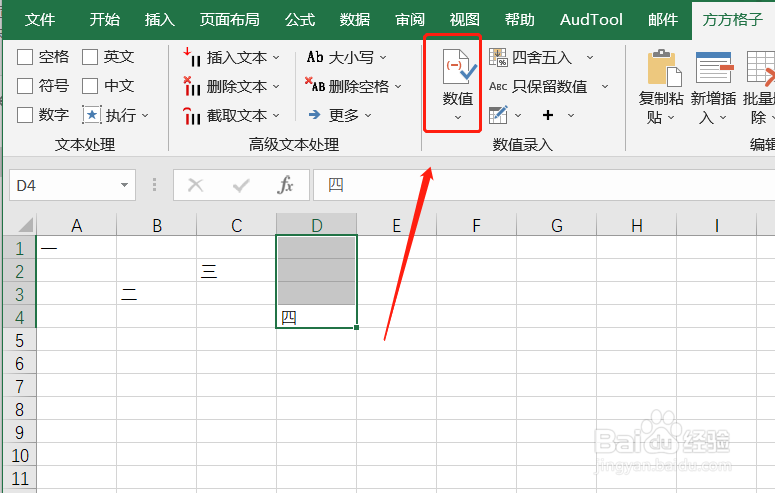Toggle the 英文 checkbox
Image resolution: width=775 pixels, height=493 pixels.
coord(90,57)
